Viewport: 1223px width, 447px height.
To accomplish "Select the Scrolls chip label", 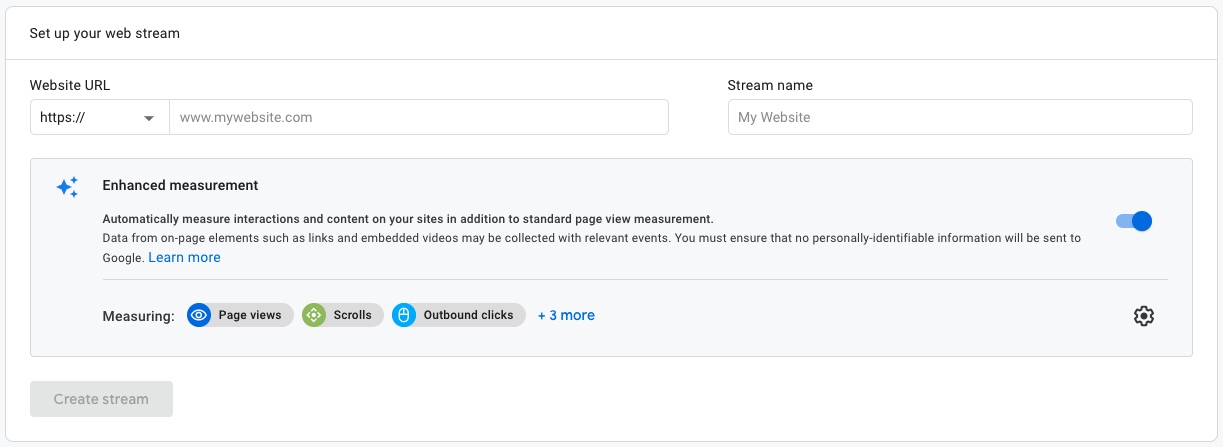I will (352, 315).
